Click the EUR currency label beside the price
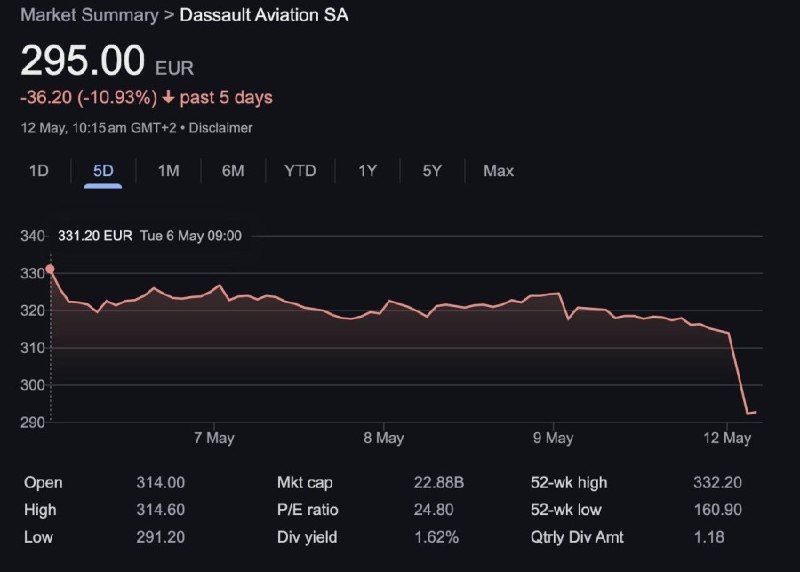Screen dimensions: 800x572 (174, 68)
